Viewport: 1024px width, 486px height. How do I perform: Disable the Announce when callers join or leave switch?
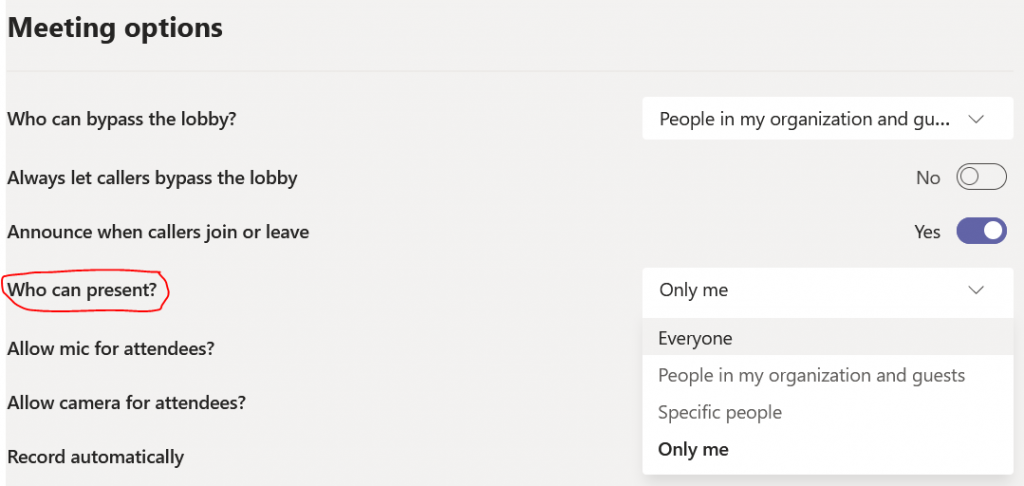pos(980,232)
